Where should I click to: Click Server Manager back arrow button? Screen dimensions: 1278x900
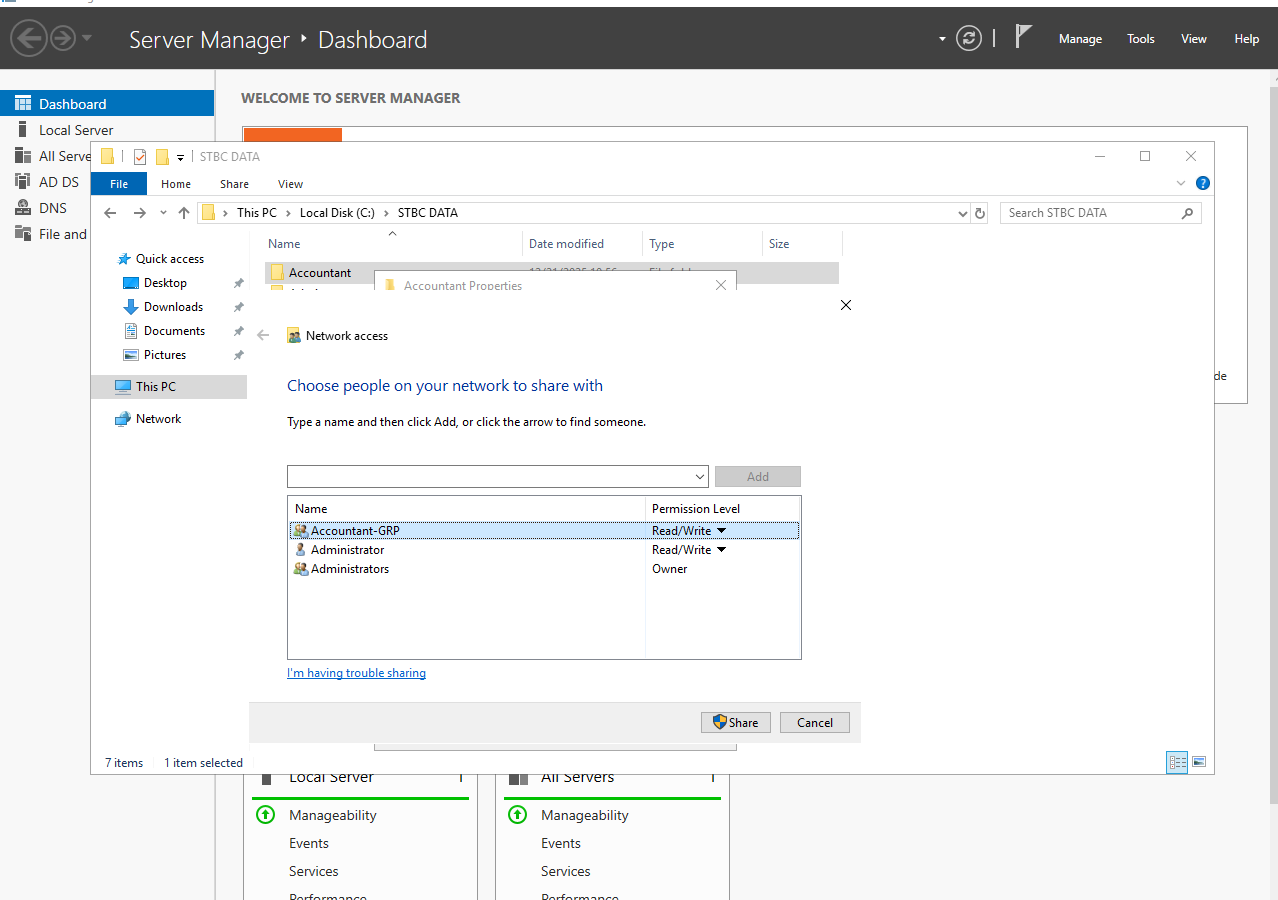click(x=29, y=39)
